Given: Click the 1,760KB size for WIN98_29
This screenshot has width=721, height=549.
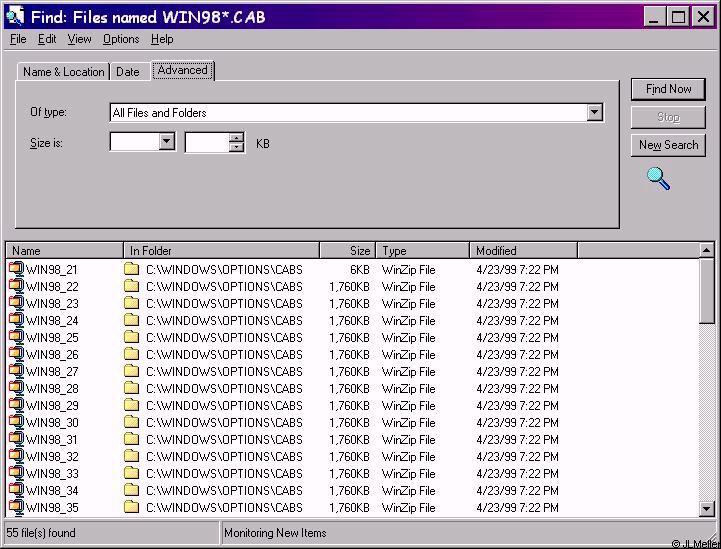Looking at the screenshot, I should [x=349, y=406].
